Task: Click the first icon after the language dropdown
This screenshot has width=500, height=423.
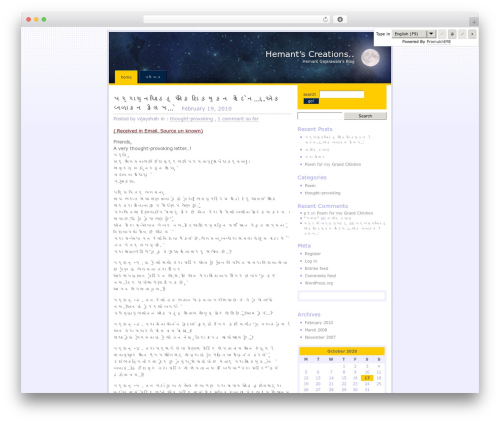Action: pos(442,34)
